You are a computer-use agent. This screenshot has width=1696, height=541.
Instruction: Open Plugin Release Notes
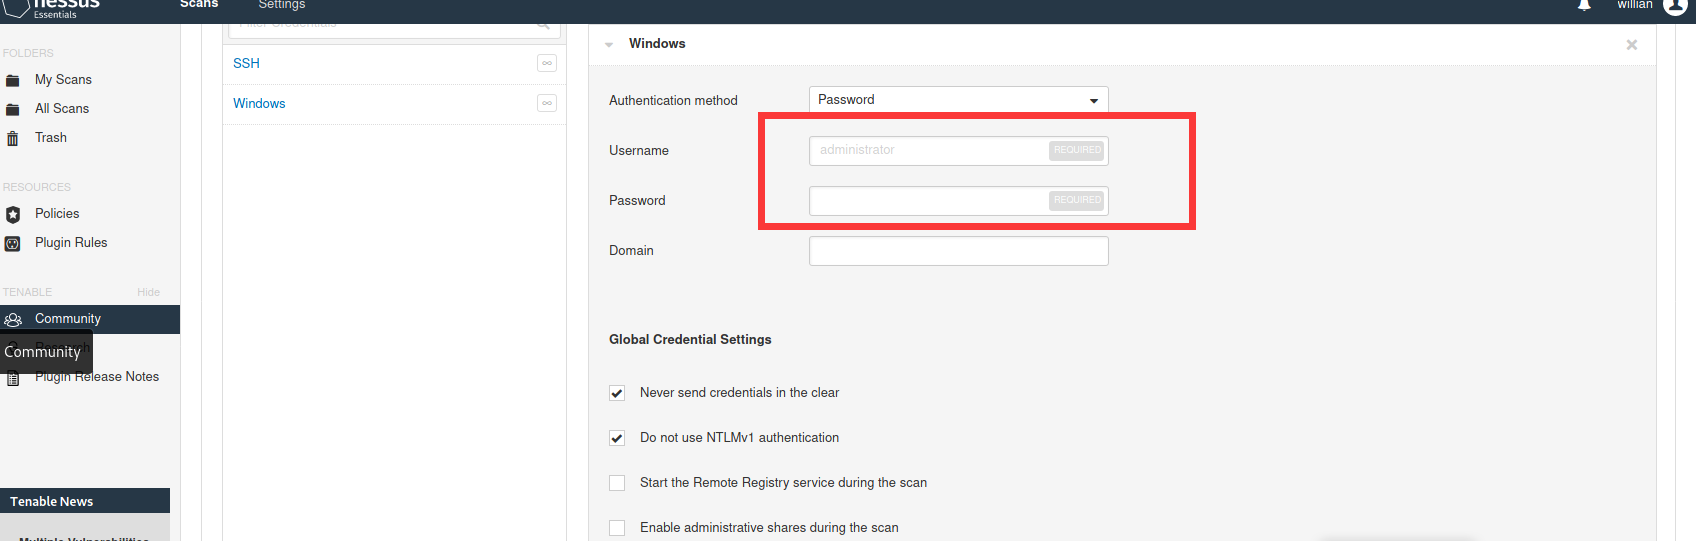click(97, 377)
